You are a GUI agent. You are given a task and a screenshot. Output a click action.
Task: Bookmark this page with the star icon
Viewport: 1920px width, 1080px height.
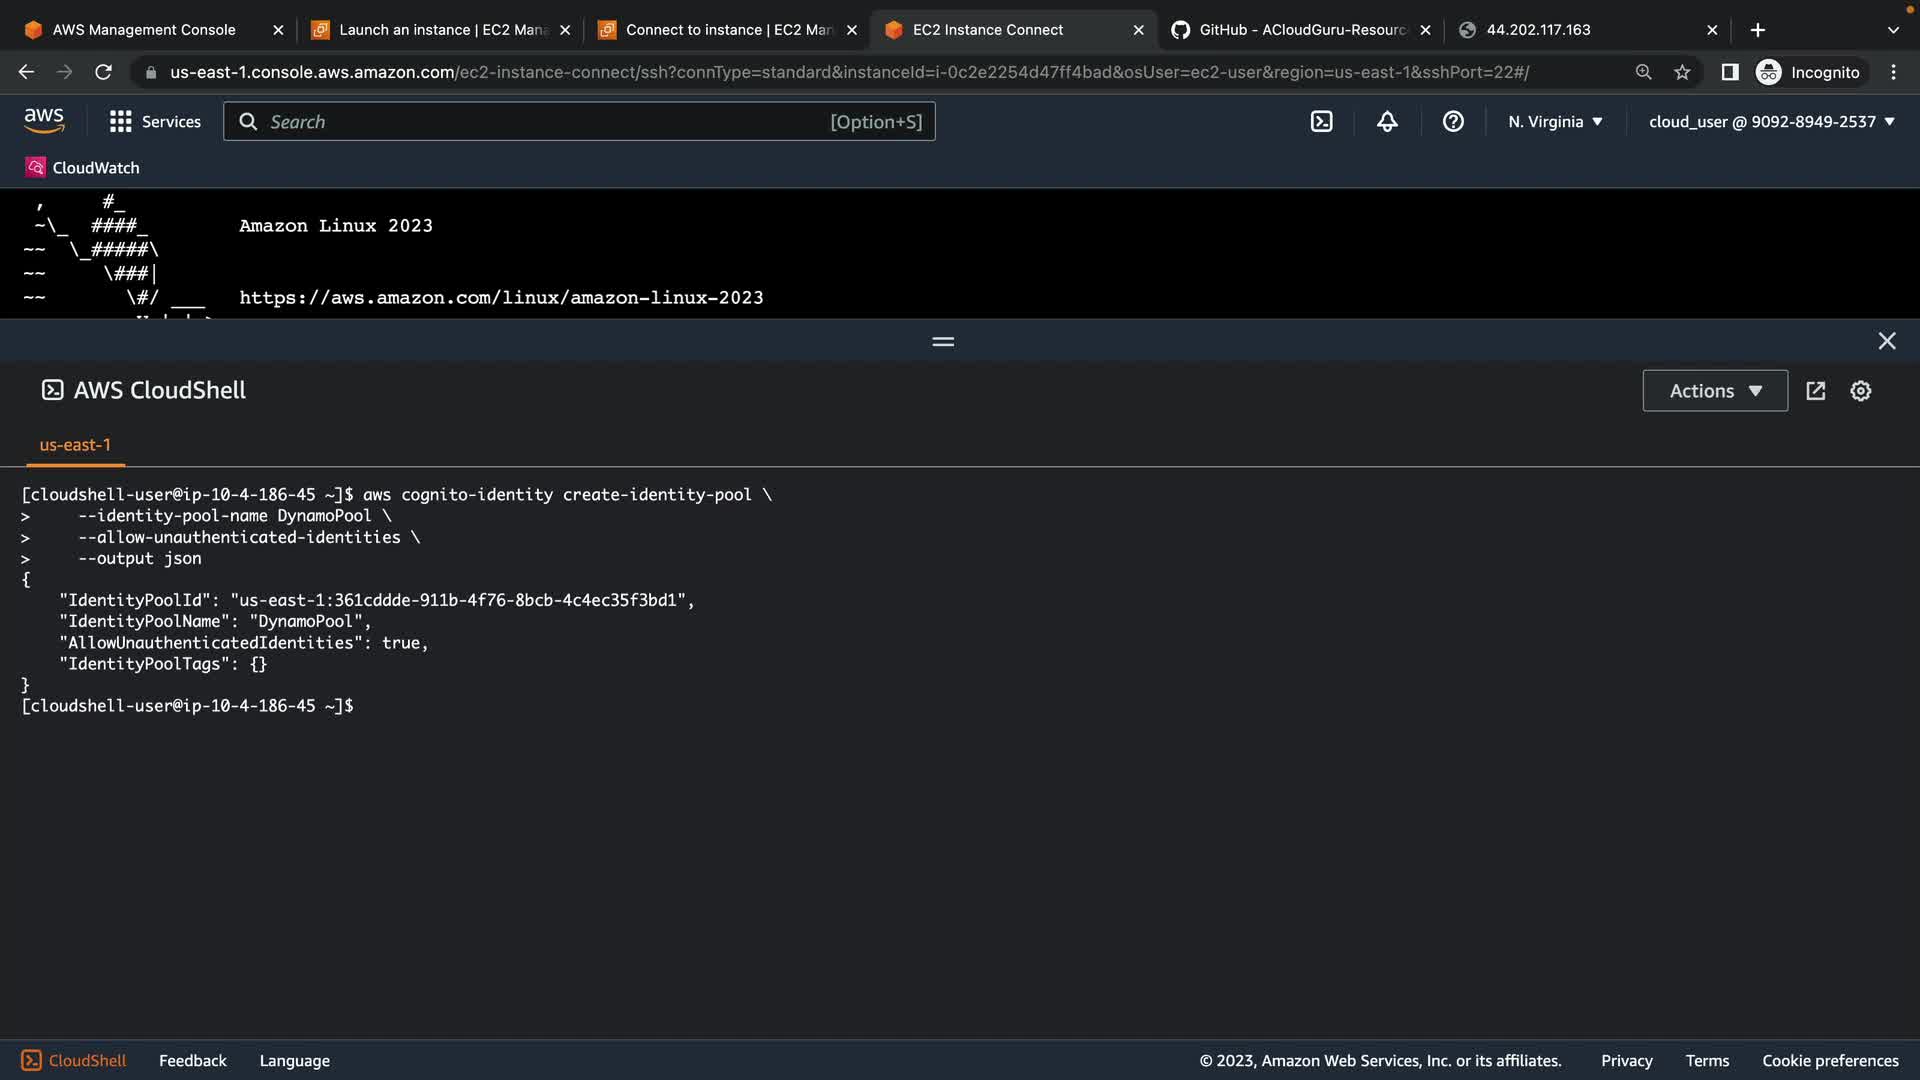click(1682, 72)
